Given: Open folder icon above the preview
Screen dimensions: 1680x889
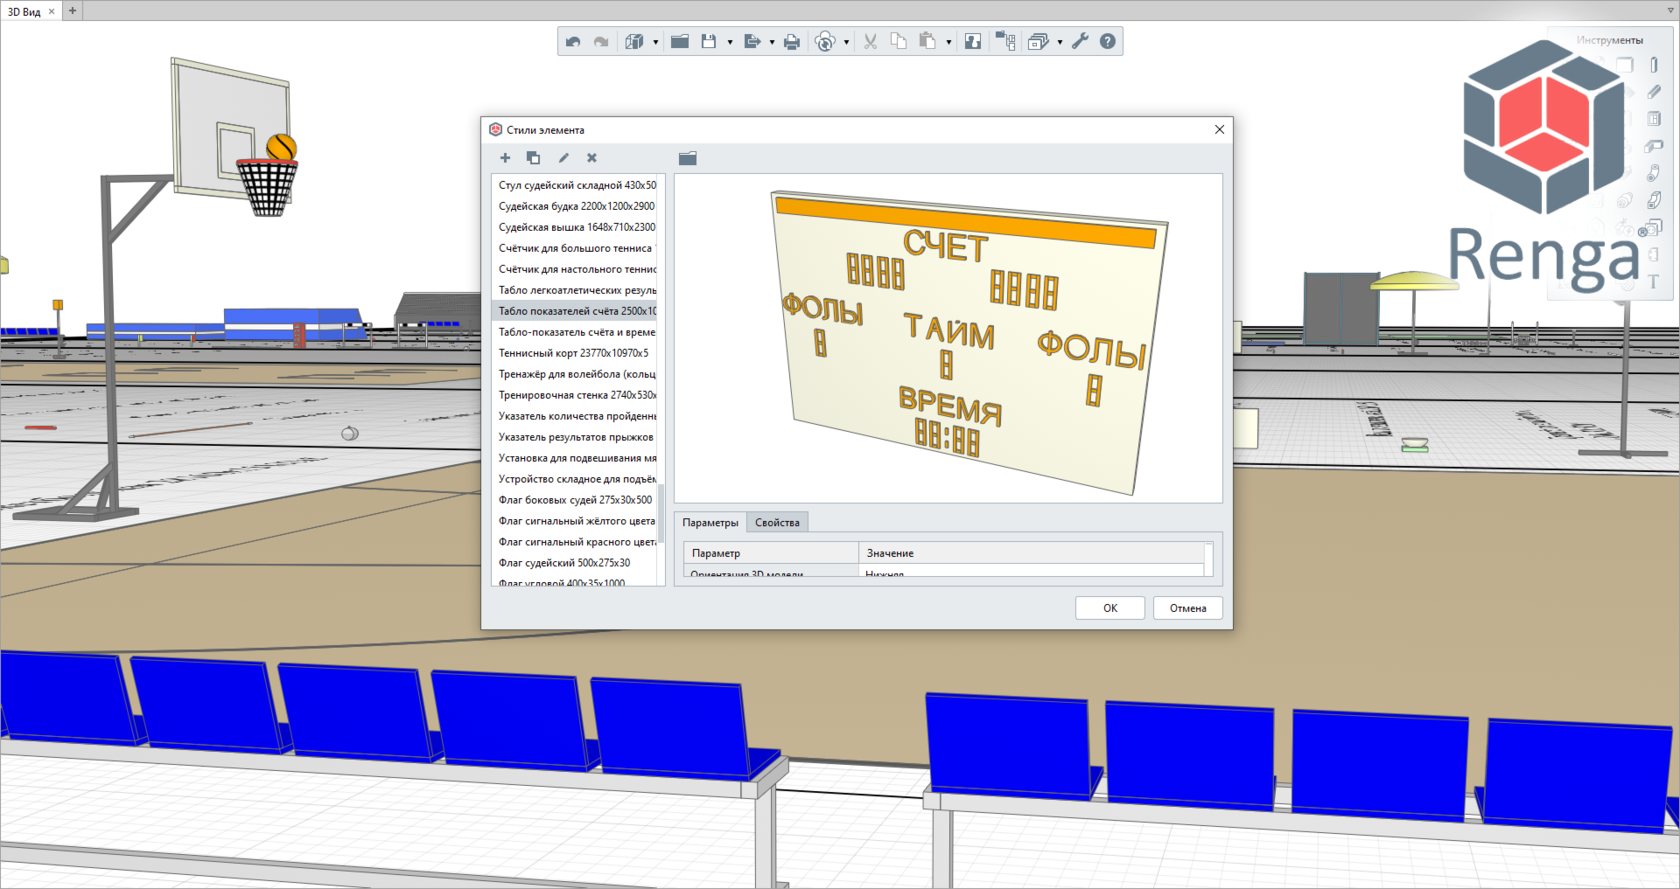Looking at the screenshot, I should [x=687, y=158].
